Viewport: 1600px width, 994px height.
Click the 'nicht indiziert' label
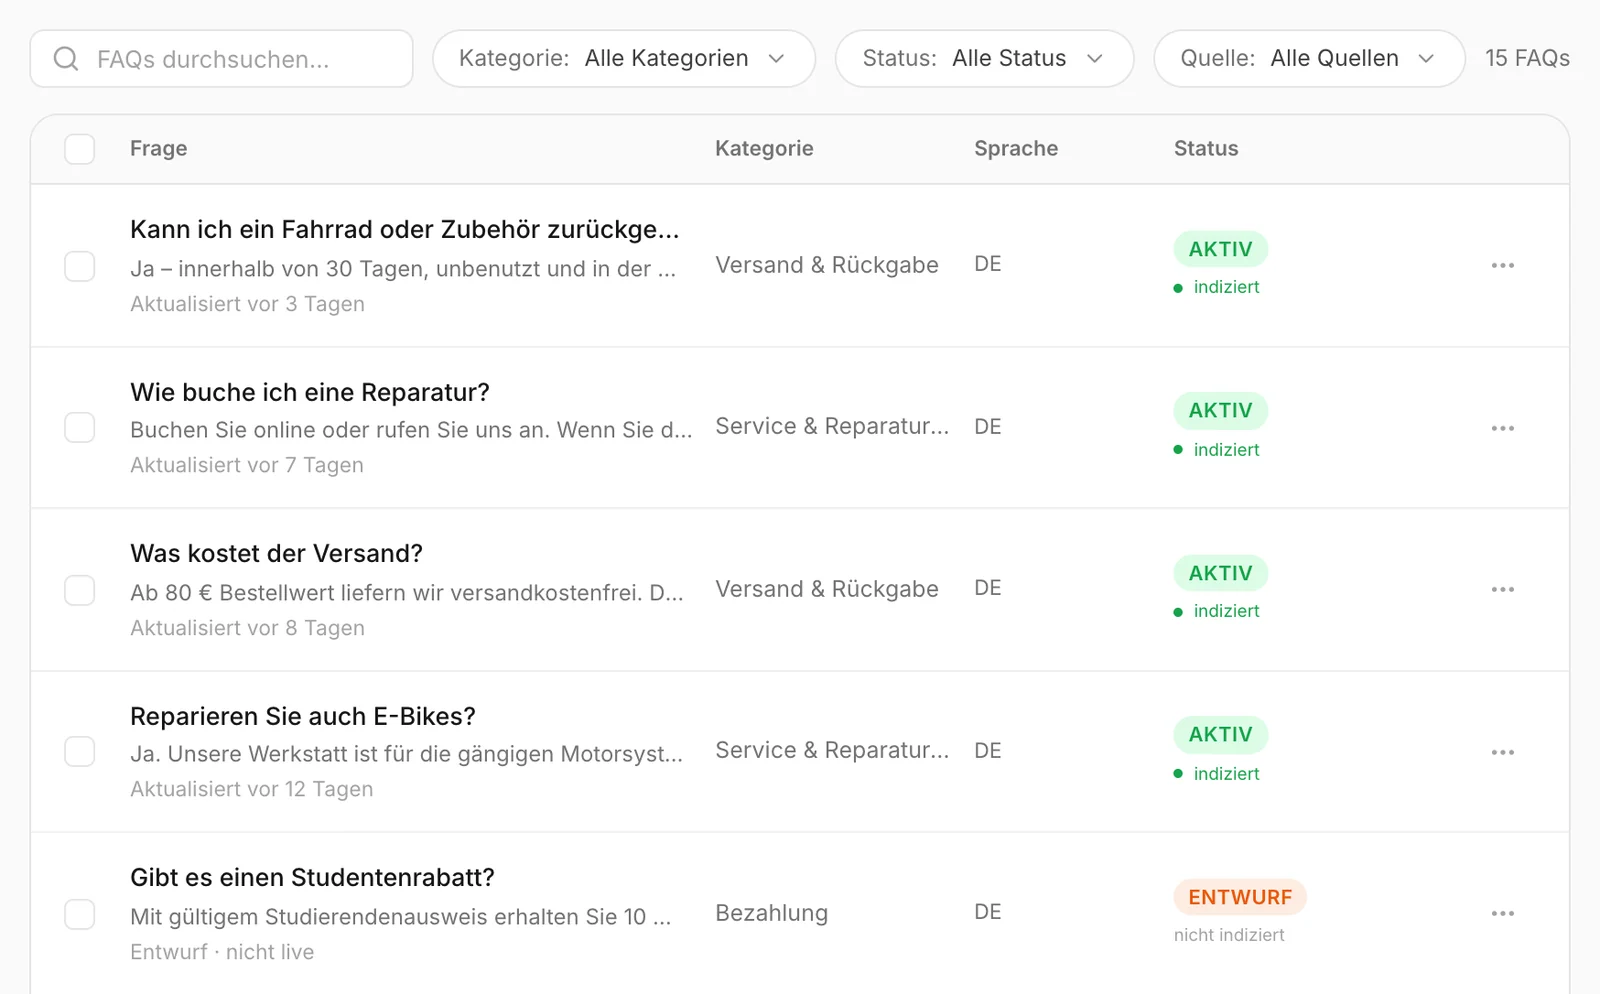pos(1229,935)
